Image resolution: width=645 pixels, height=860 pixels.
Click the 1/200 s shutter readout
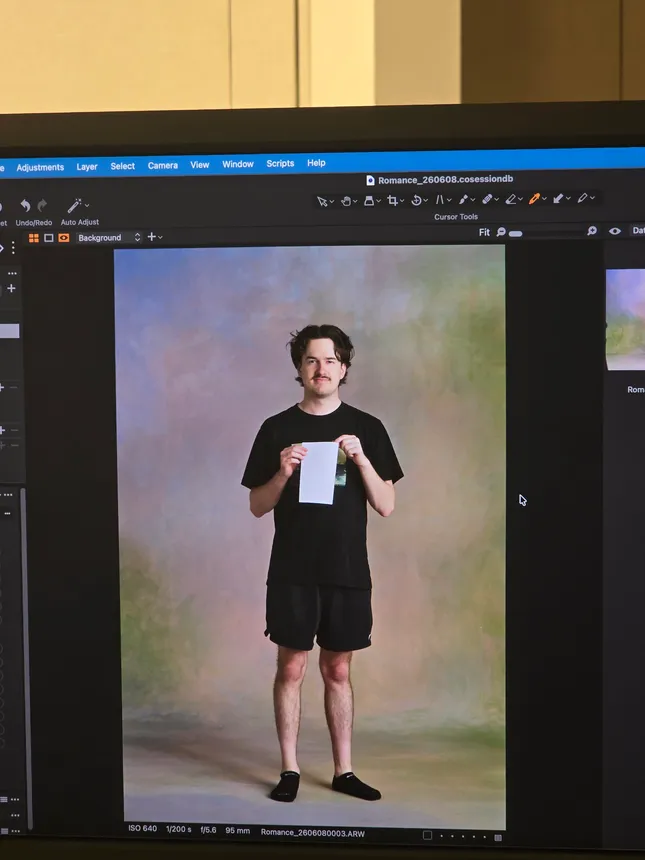click(x=179, y=829)
